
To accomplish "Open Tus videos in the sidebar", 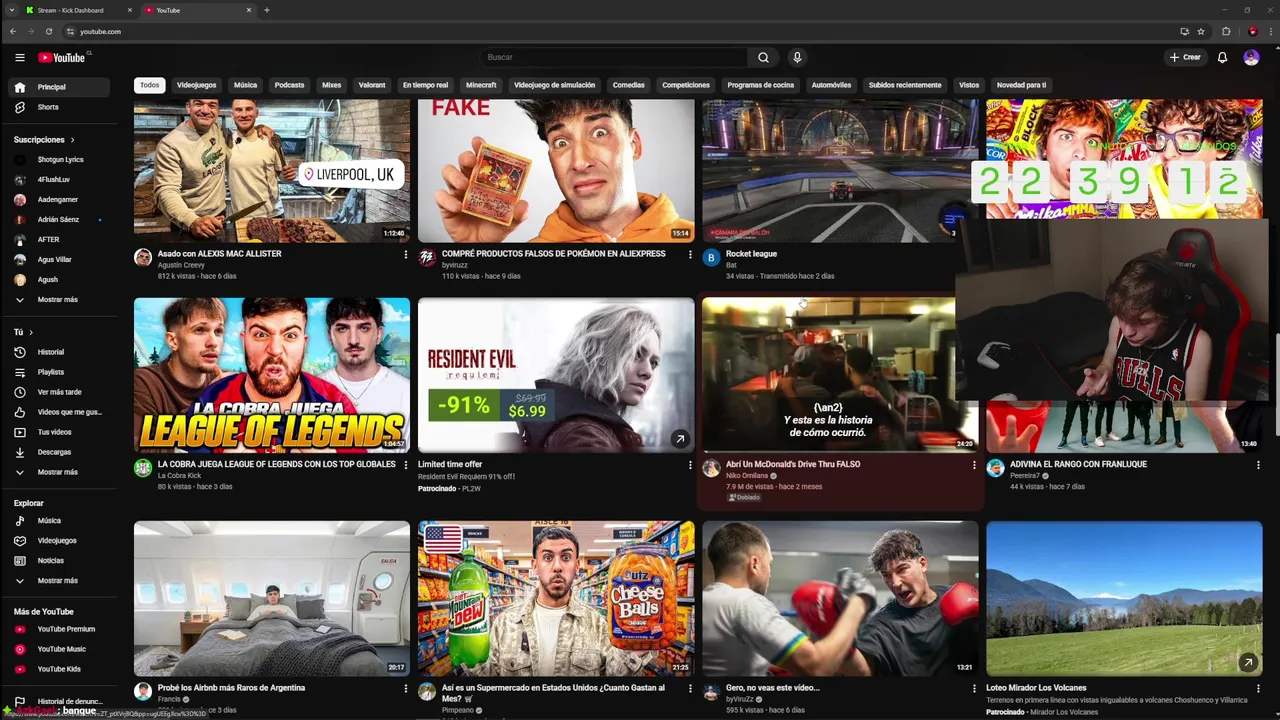I will coord(58,432).
